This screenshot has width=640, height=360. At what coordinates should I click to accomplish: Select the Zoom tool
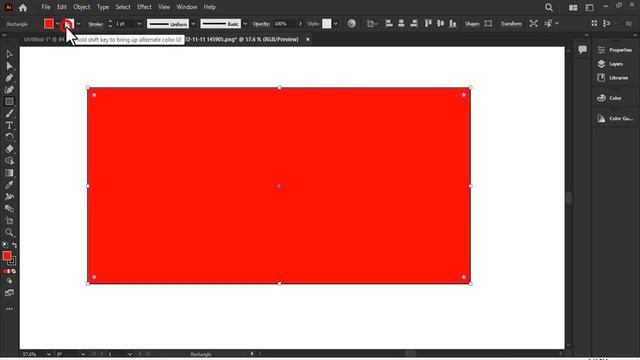tap(9, 232)
